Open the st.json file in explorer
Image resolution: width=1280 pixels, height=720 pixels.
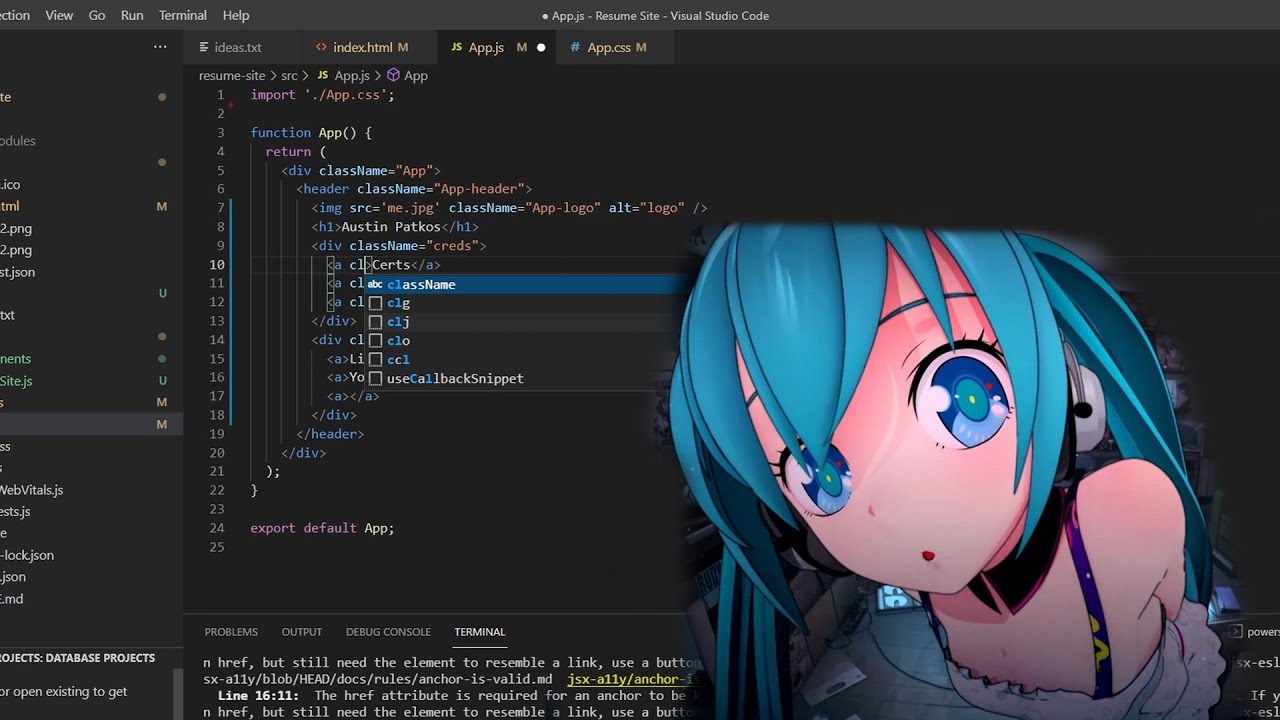click(17, 272)
